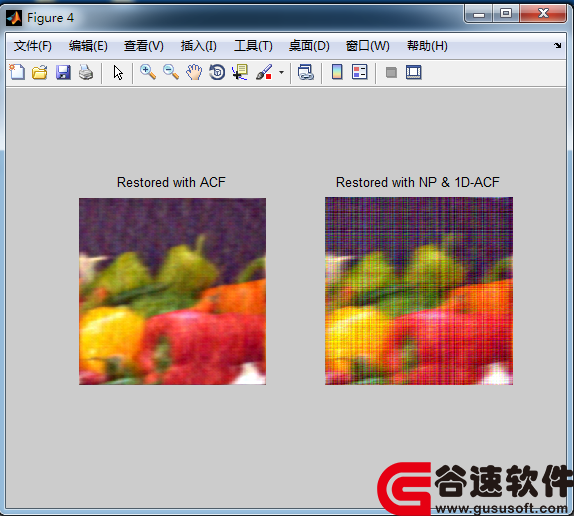Toggle the Edit Plot arrow tool
Viewport: 574px width, 516px height.
click(118, 72)
